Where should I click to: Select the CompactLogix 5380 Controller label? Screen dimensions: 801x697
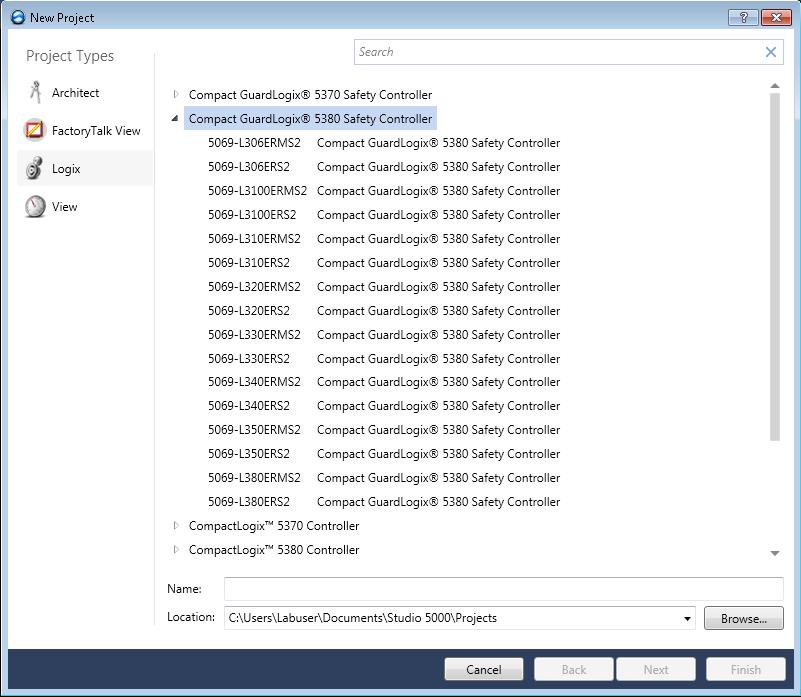point(274,550)
